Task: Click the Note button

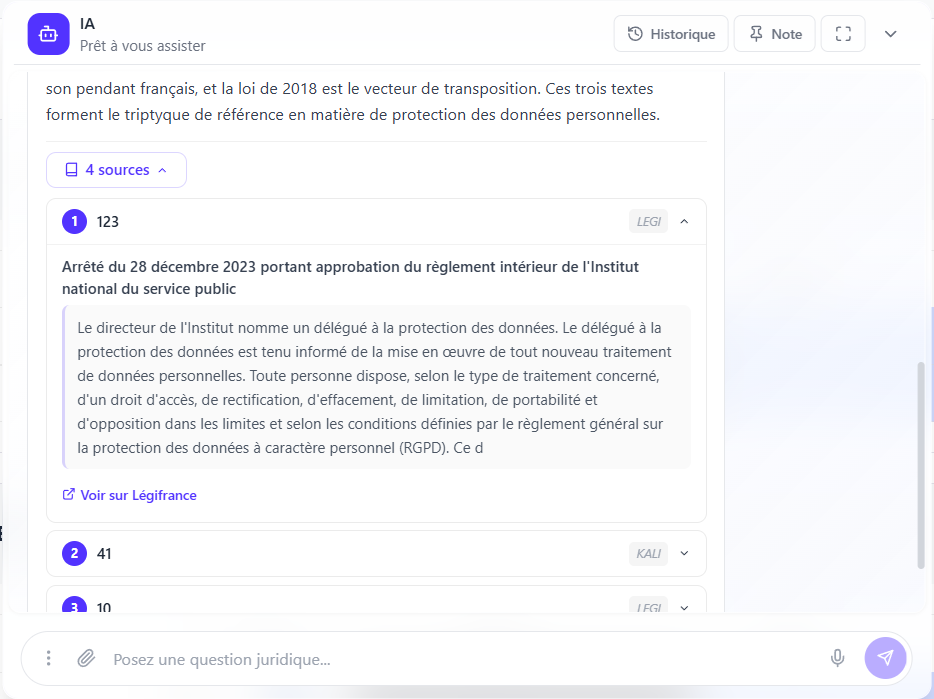Action: point(774,33)
